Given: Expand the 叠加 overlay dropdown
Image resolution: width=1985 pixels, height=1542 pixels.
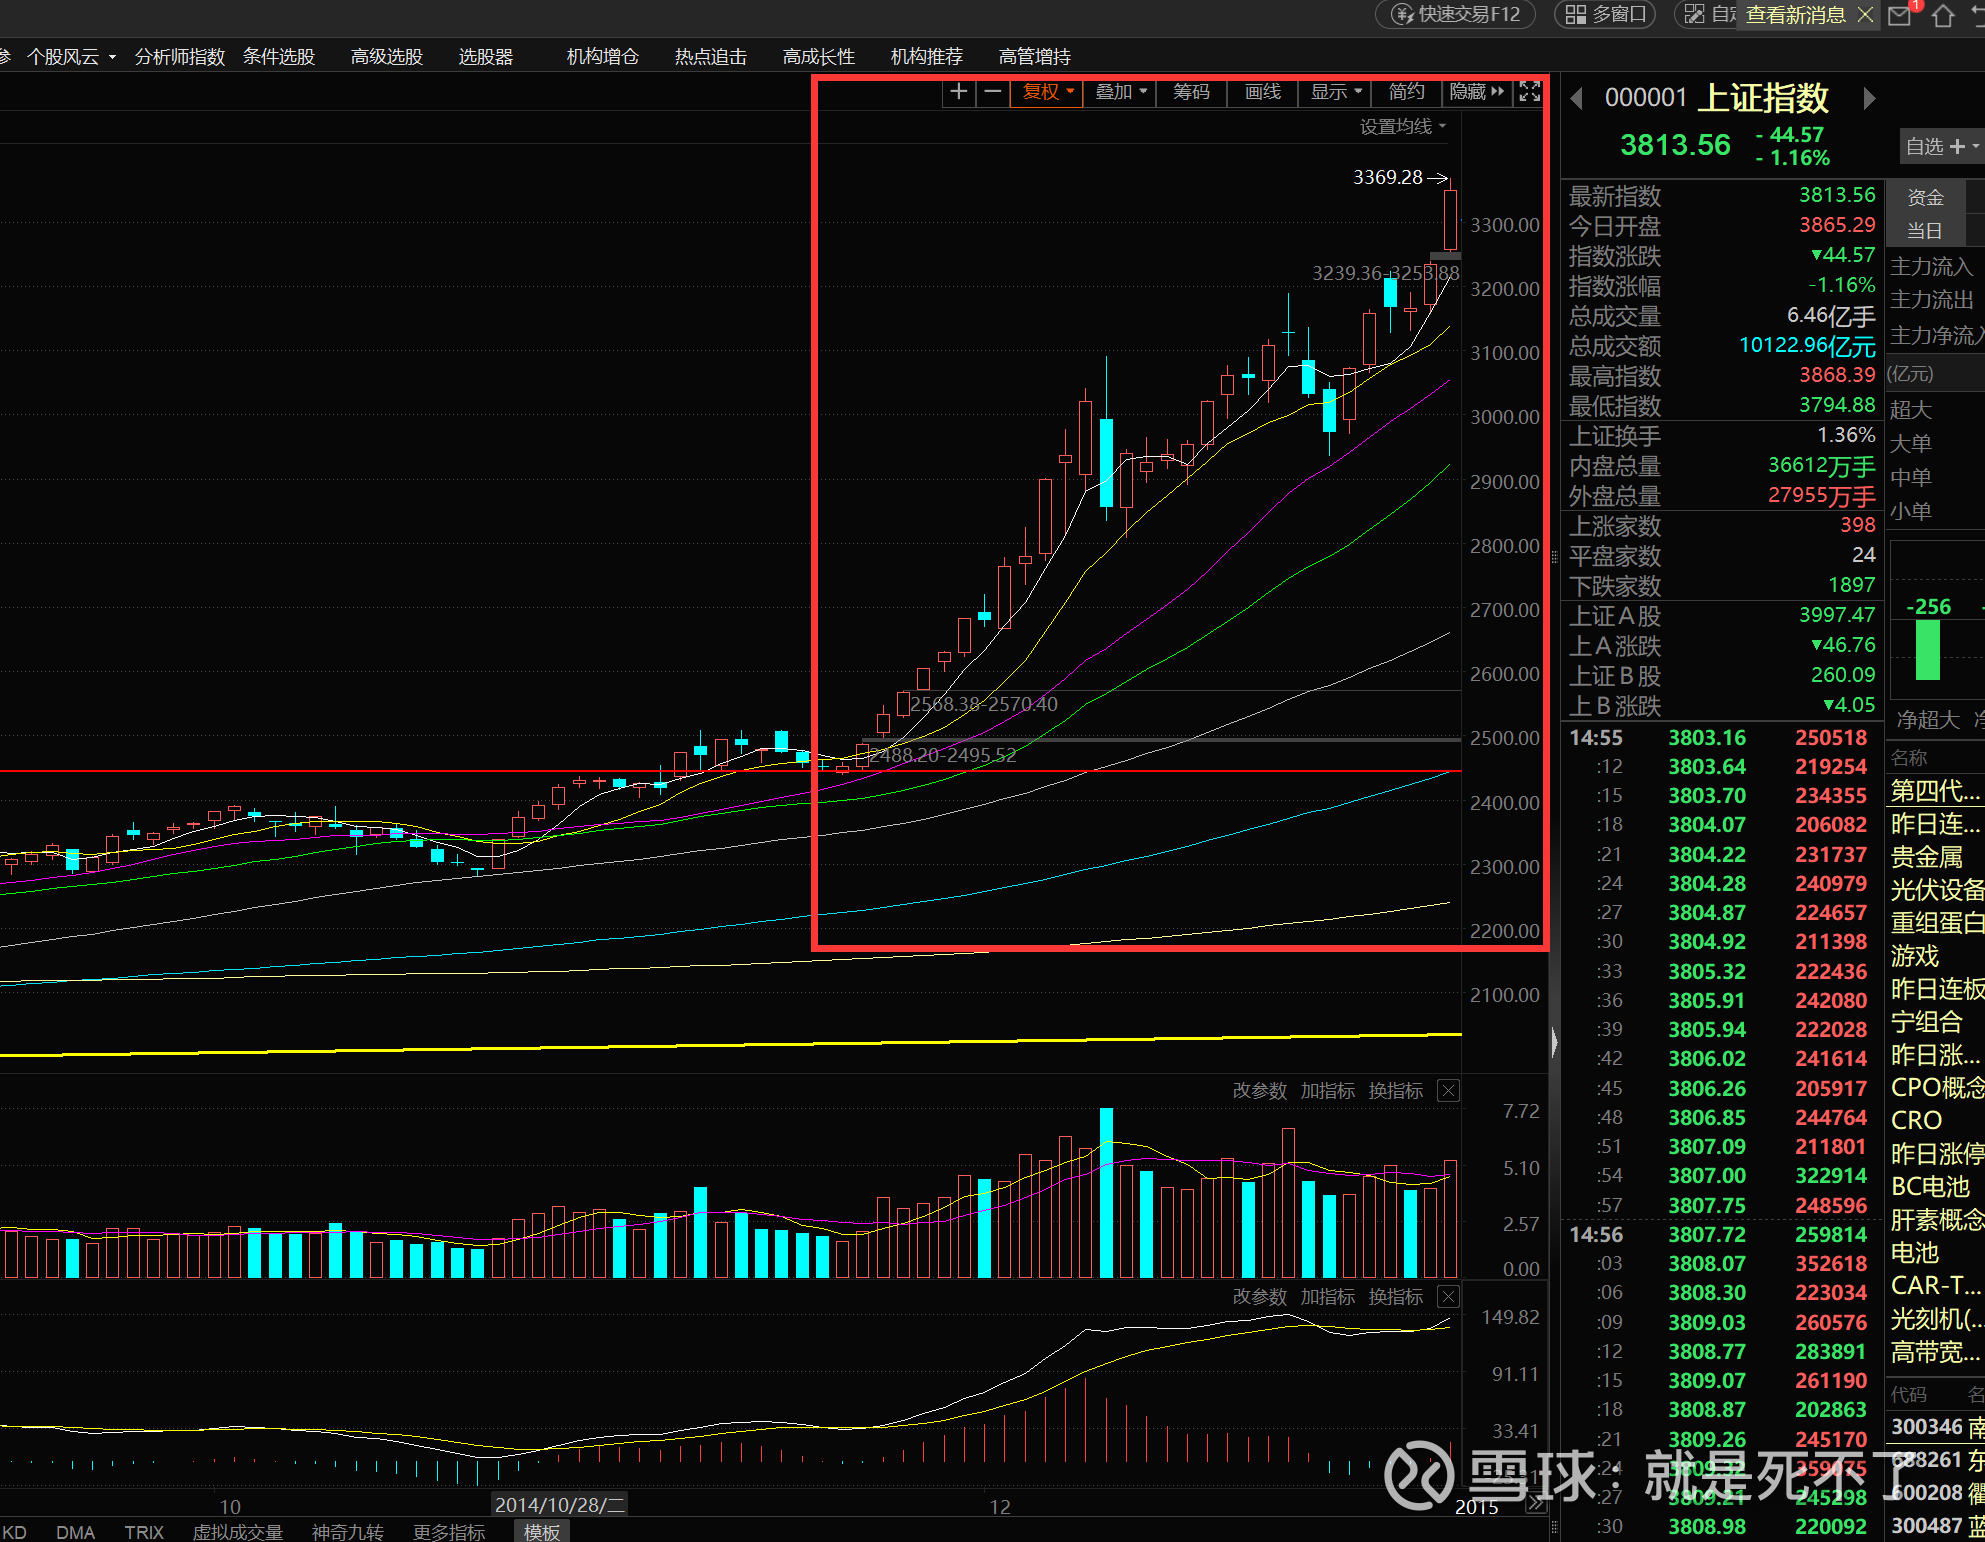Looking at the screenshot, I should (x=1120, y=92).
